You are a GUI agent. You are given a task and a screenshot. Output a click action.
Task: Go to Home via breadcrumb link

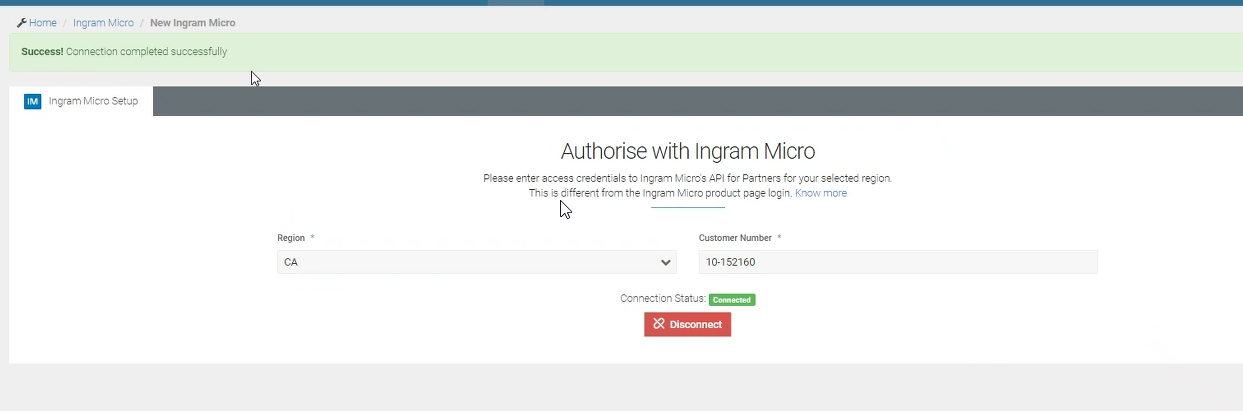pos(43,22)
